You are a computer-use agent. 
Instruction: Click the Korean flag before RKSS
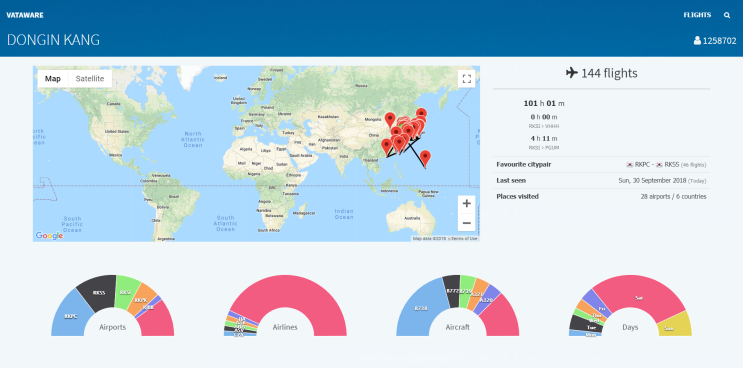coord(659,165)
